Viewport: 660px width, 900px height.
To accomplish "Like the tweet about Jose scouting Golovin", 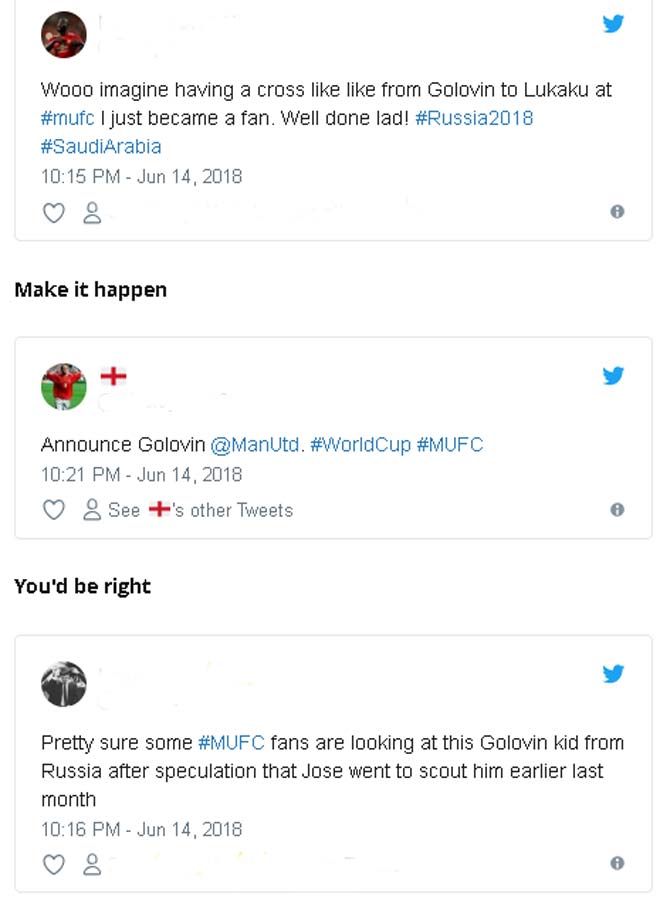I will [53, 864].
